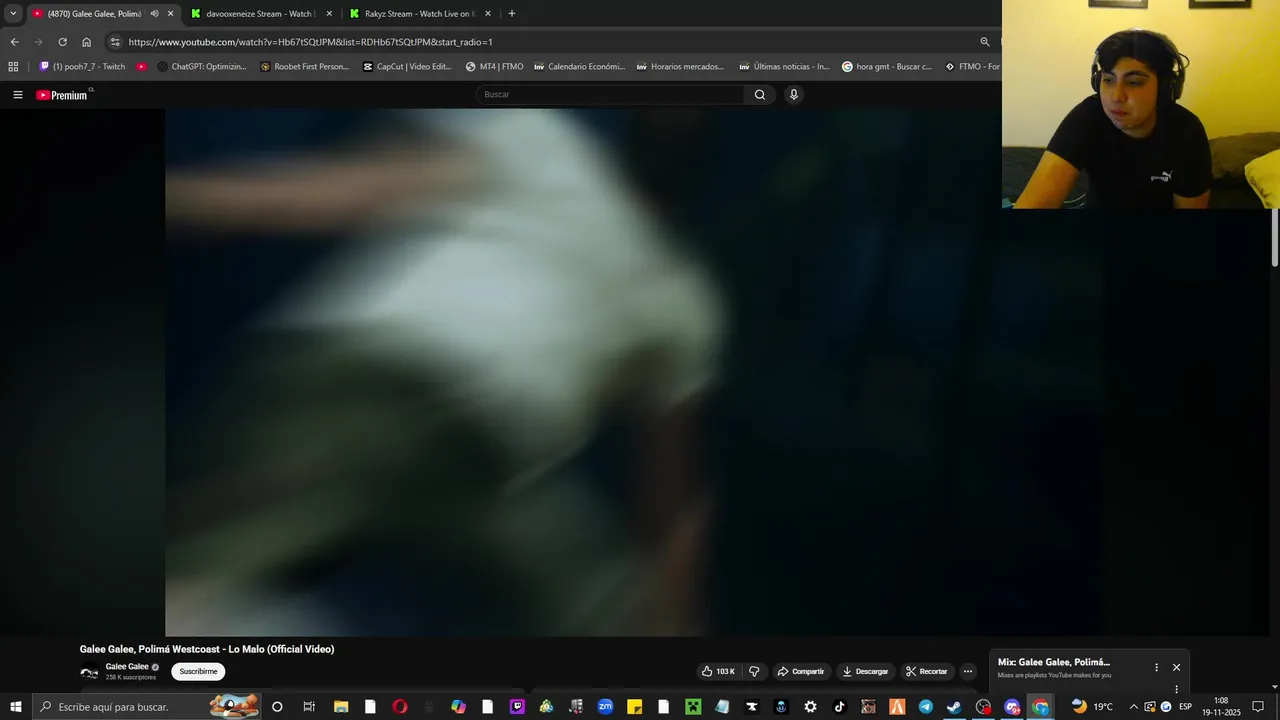This screenshot has height=720, width=1280.
Task: Open Twitch app in taskbar
Action: pyautogui.click(x=517, y=707)
